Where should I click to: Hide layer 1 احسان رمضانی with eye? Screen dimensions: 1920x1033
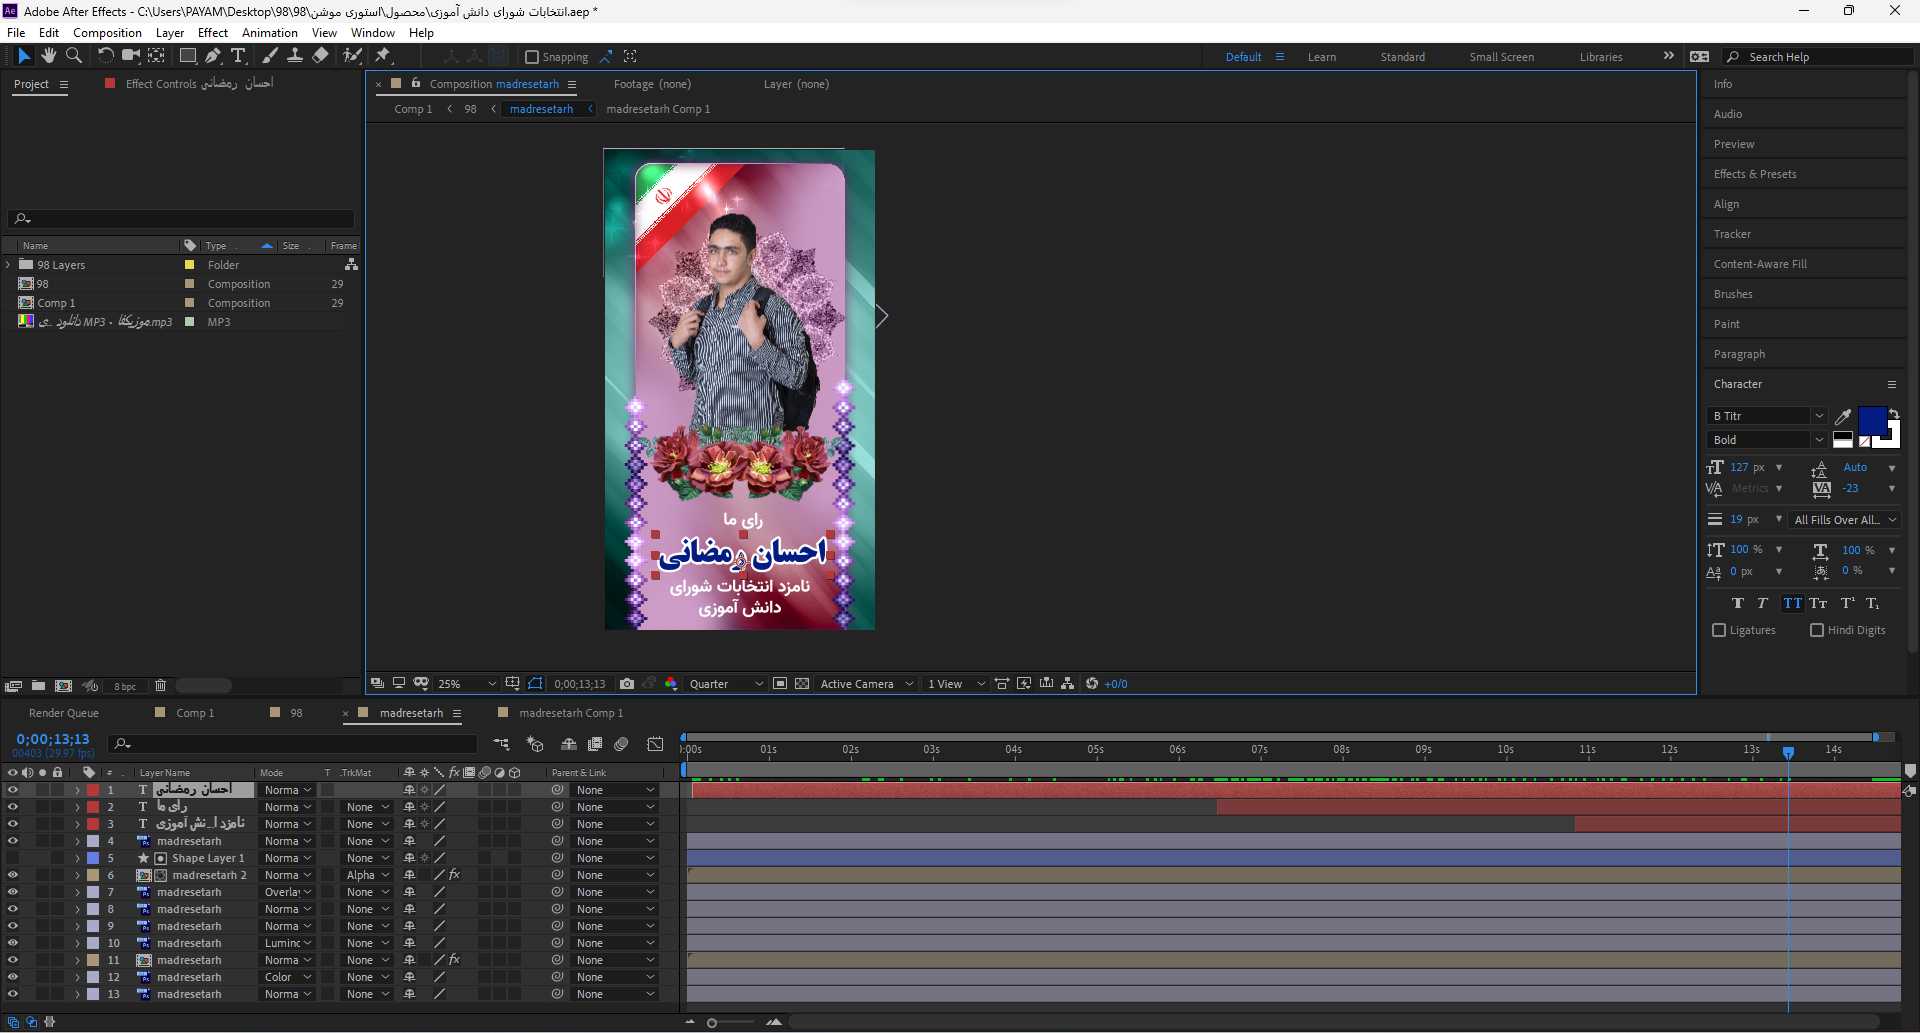click(12, 790)
